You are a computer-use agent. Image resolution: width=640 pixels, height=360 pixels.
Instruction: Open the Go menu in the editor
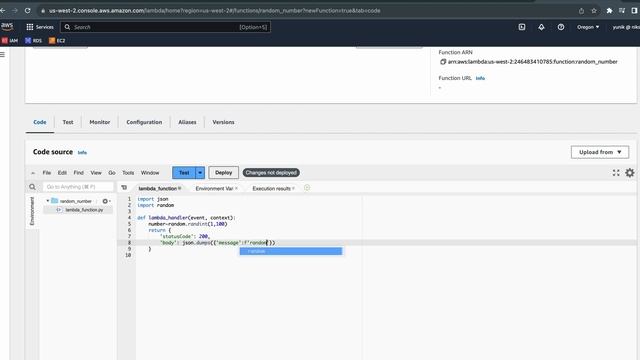pos(112,173)
